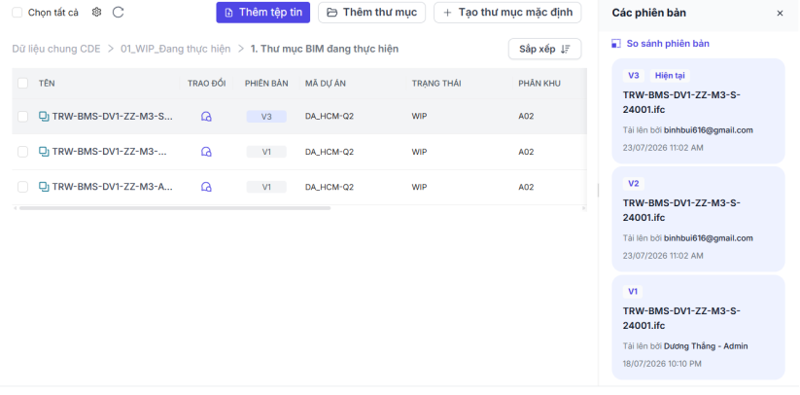
Task: Click the Thêm tệp tin button
Action: [x=263, y=12]
